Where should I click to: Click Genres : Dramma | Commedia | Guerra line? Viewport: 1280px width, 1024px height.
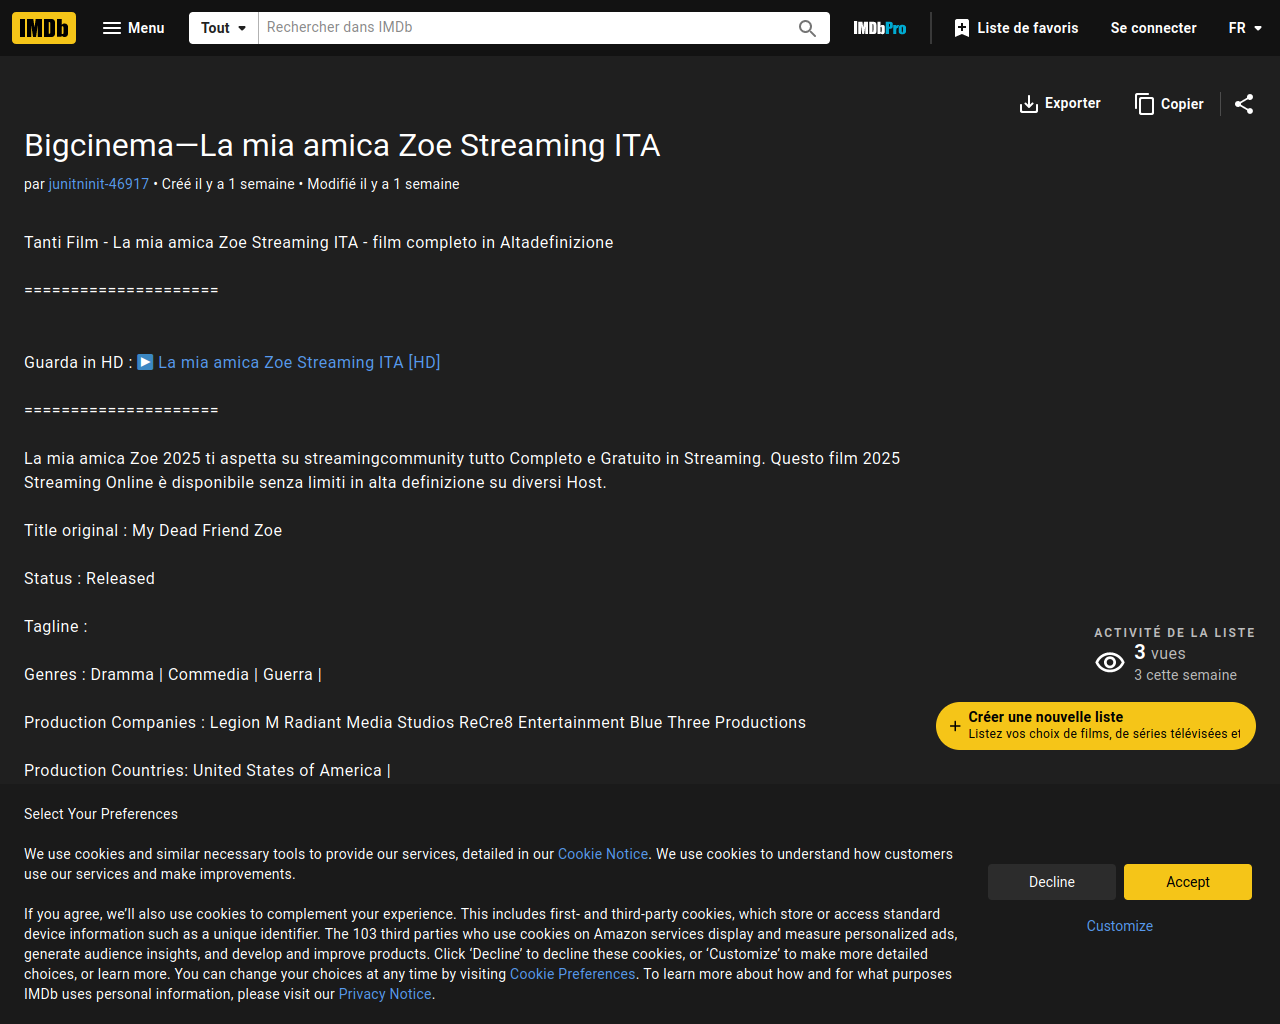(x=173, y=674)
